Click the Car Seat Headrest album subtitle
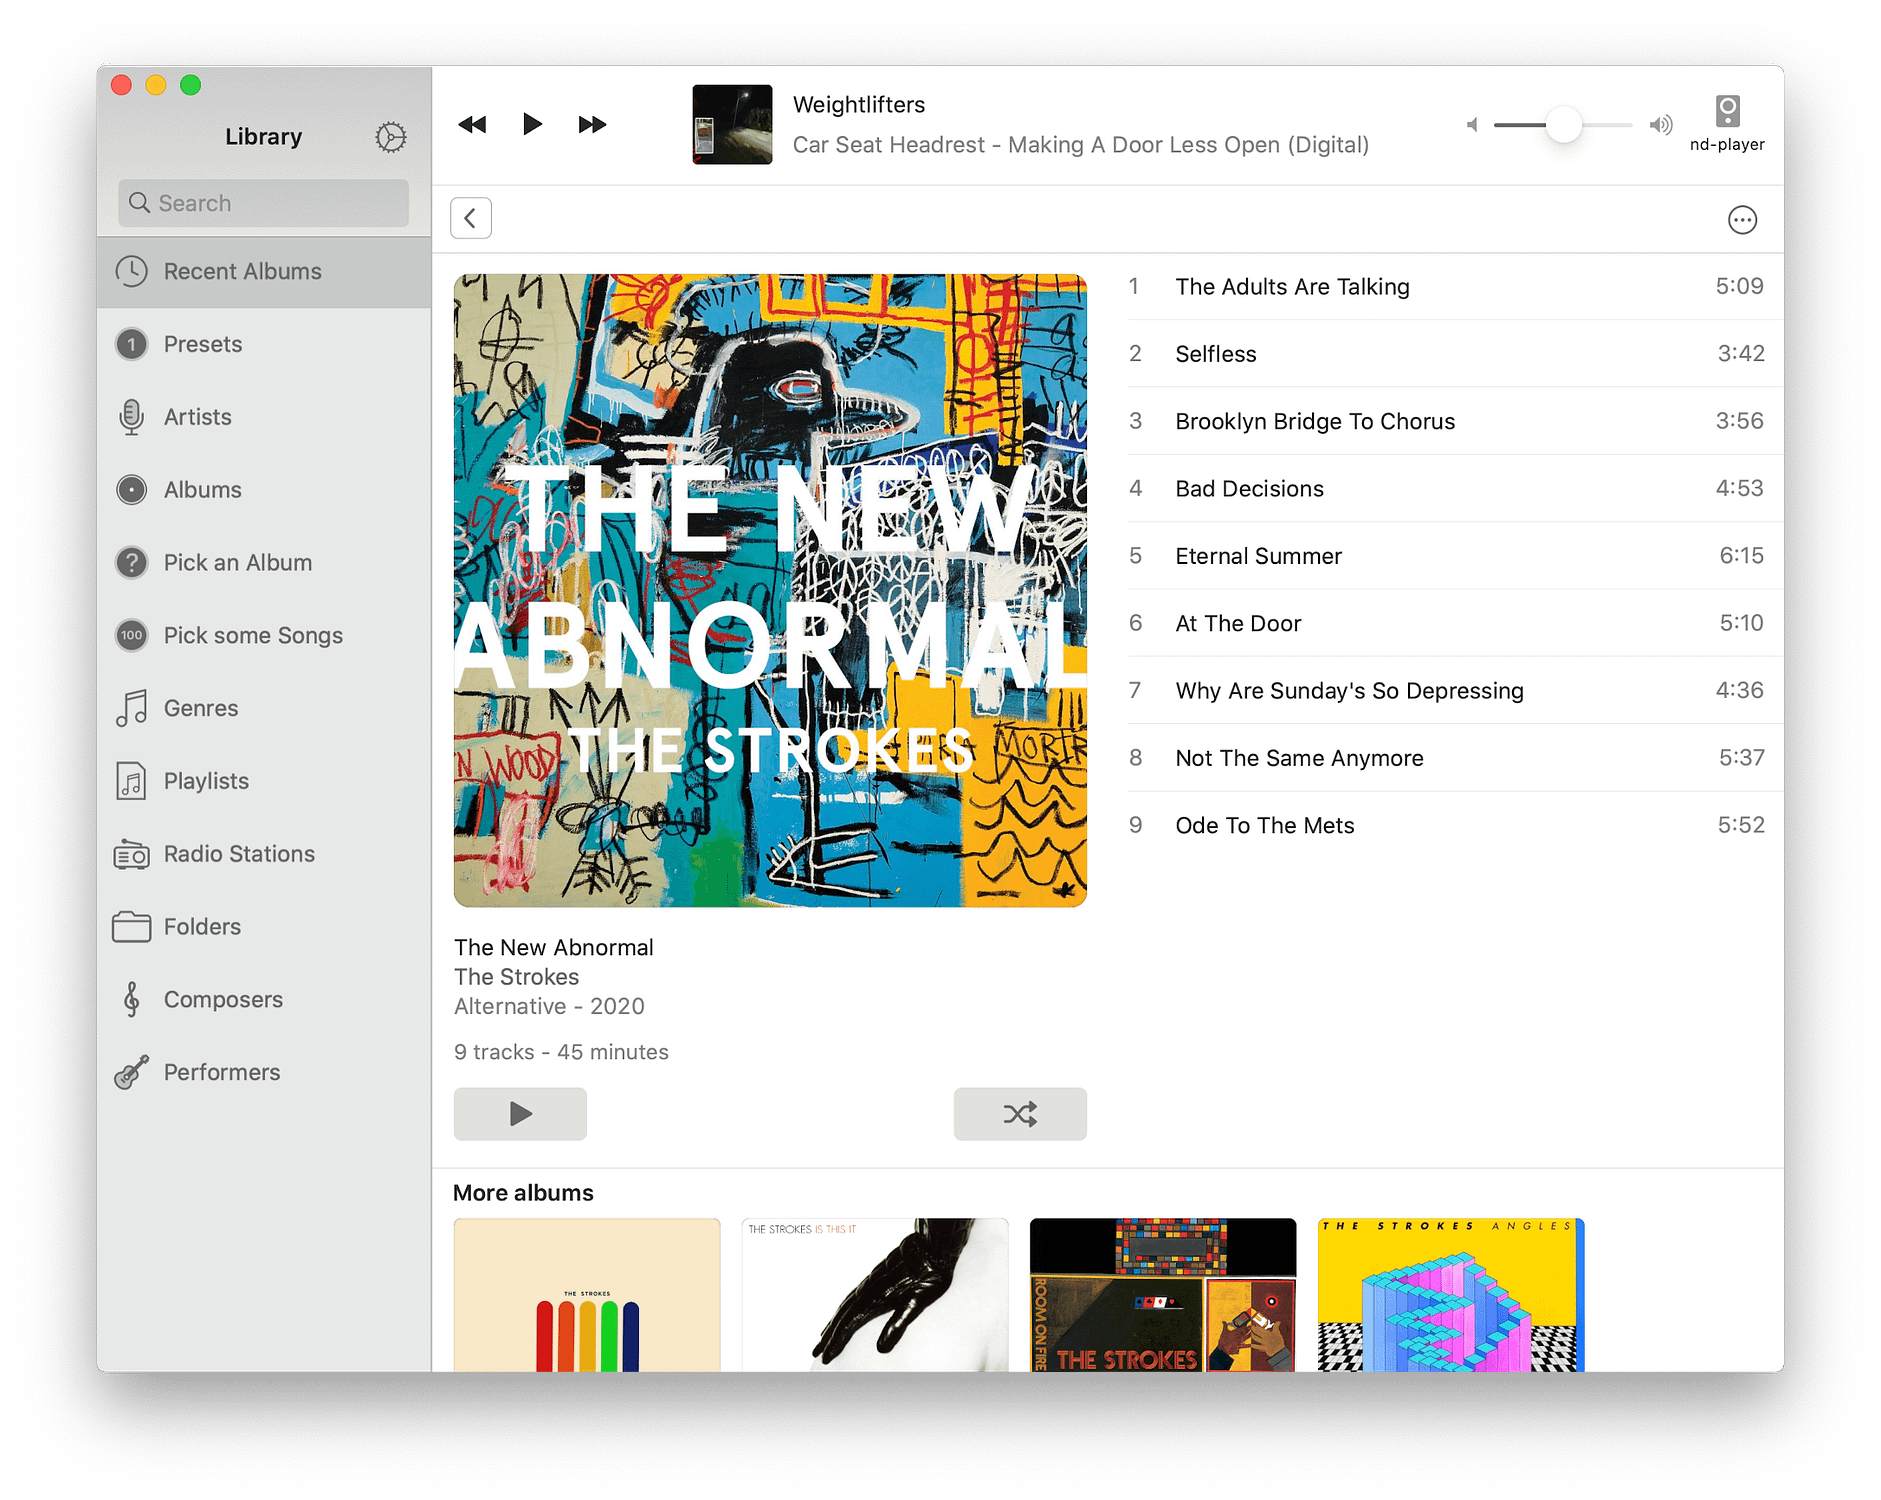1881x1500 pixels. coord(1081,145)
